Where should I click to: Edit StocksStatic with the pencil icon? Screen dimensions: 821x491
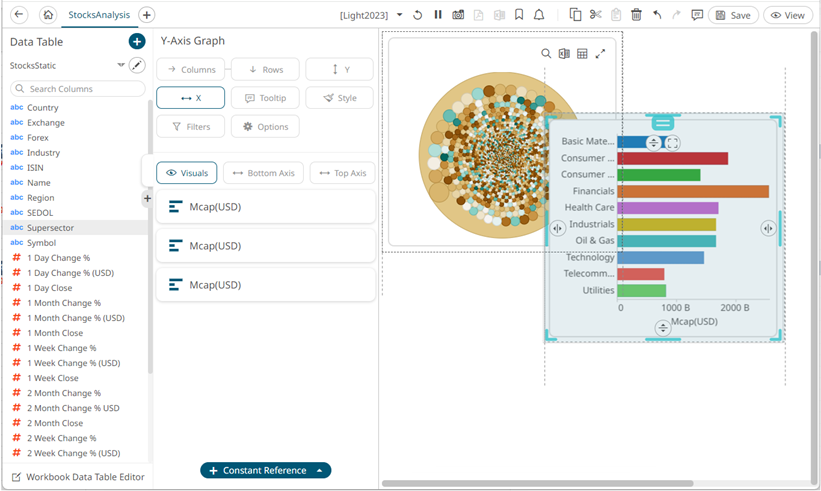(x=137, y=65)
